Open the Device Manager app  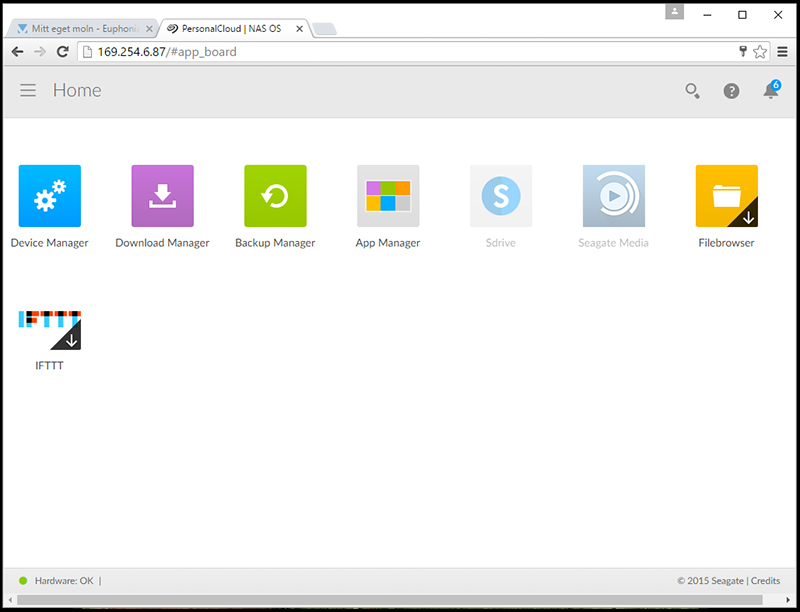[x=49, y=196]
